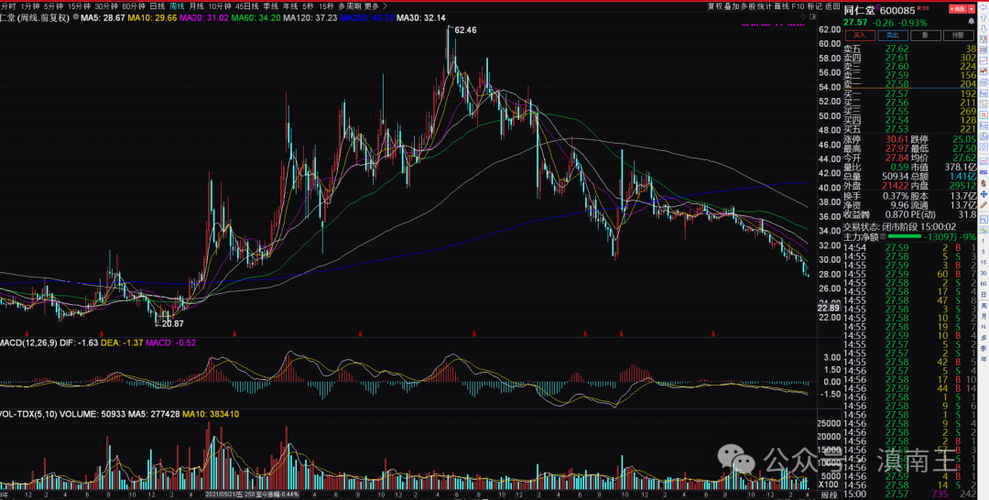This screenshot has width=989, height=500.
Task: Click the 20.87 low price marker
Action: coord(173,323)
